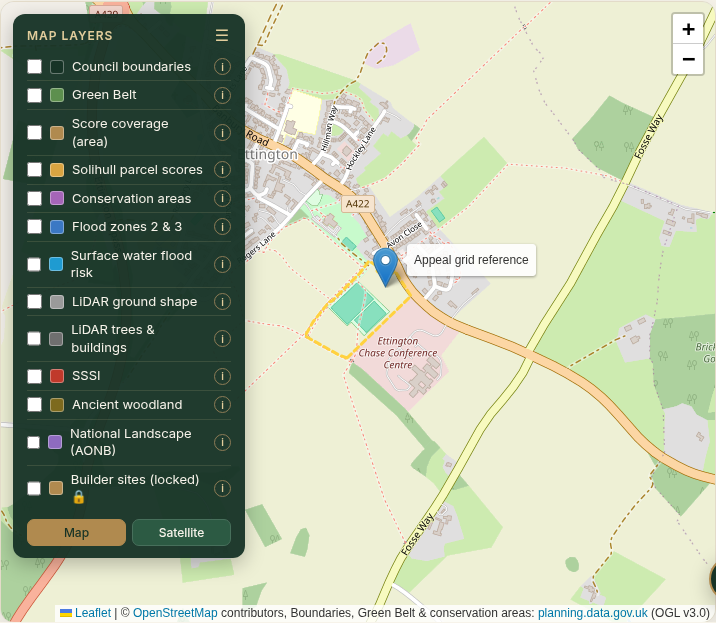Tick the Ancient woodland checkbox

coord(34,404)
